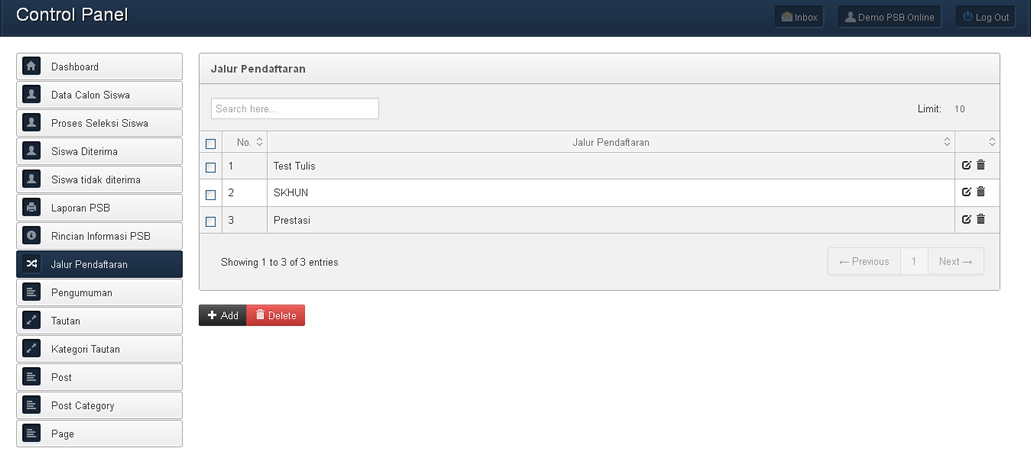Open the Page menu item
Screen dimensions: 1031x452
coord(99,434)
